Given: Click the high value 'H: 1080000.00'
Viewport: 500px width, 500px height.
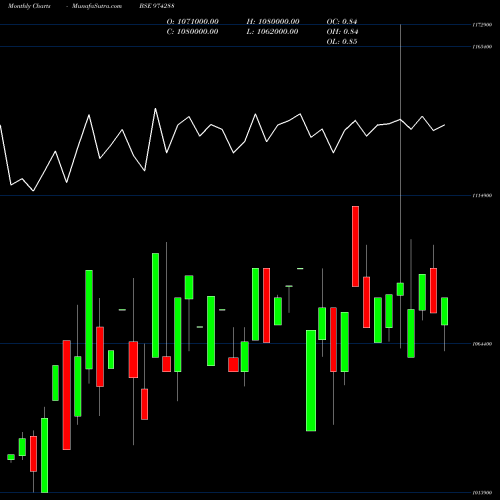Looking at the screenshot, I should (273, 21).
